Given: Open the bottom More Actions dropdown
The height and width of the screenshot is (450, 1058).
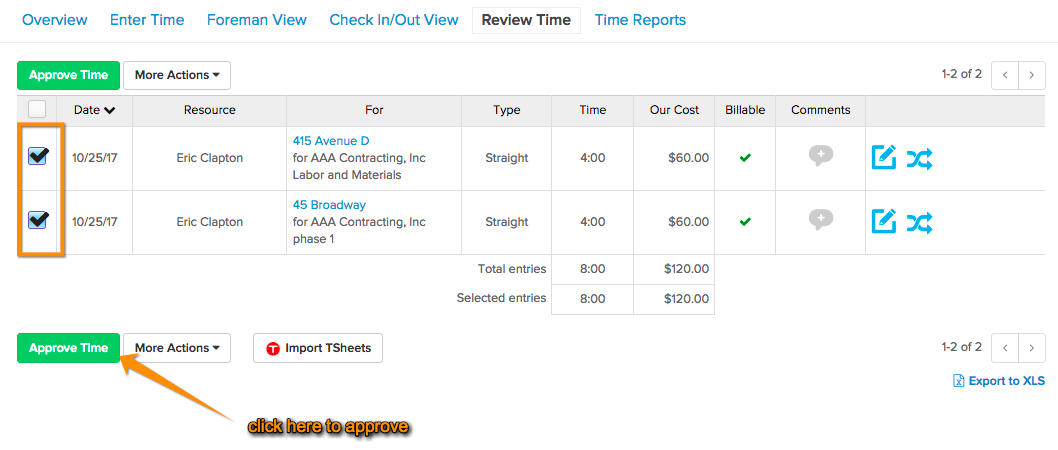Looking at the screenshot, I should pos(177,348).
